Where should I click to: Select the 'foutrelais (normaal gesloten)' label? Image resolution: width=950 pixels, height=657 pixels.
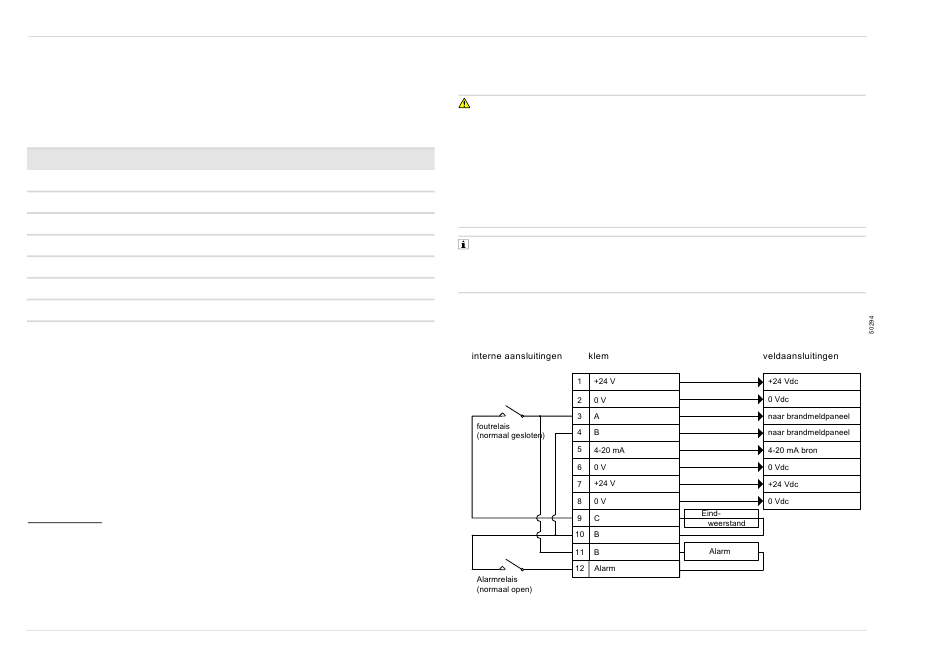[511, 431]
